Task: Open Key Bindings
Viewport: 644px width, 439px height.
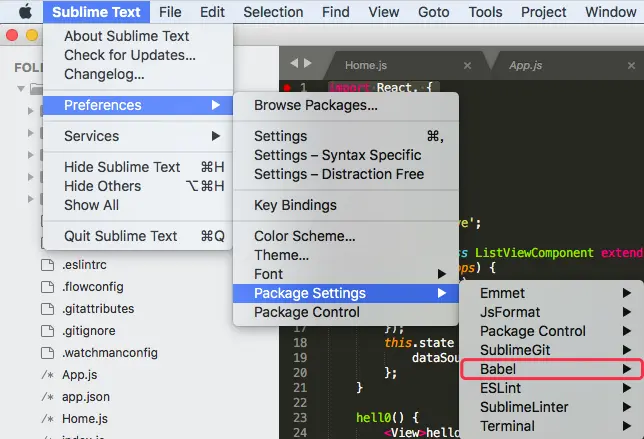Action: pyautogui.click(x=346, y=205)
